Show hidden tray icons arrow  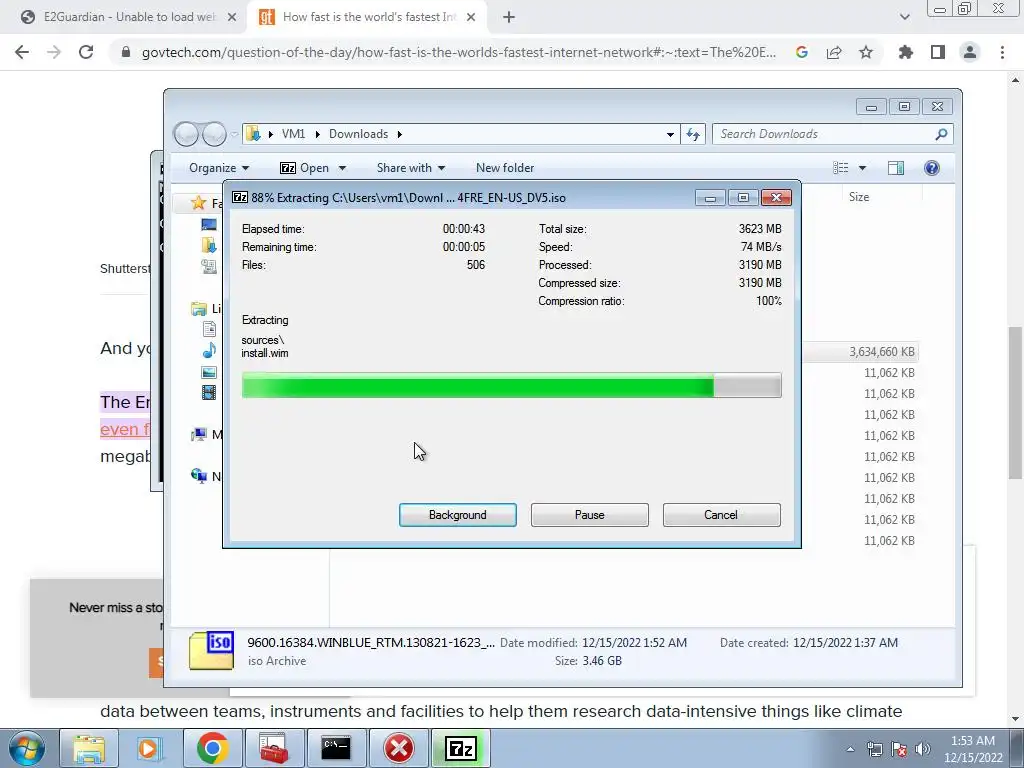pos(850,749)
